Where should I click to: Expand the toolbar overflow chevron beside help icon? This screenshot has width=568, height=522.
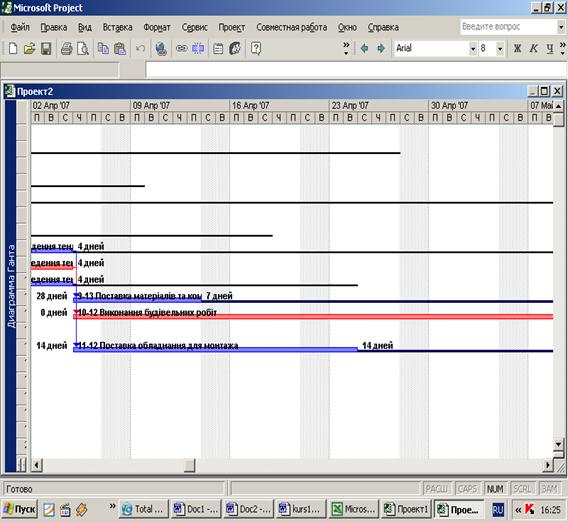(346, 48)
